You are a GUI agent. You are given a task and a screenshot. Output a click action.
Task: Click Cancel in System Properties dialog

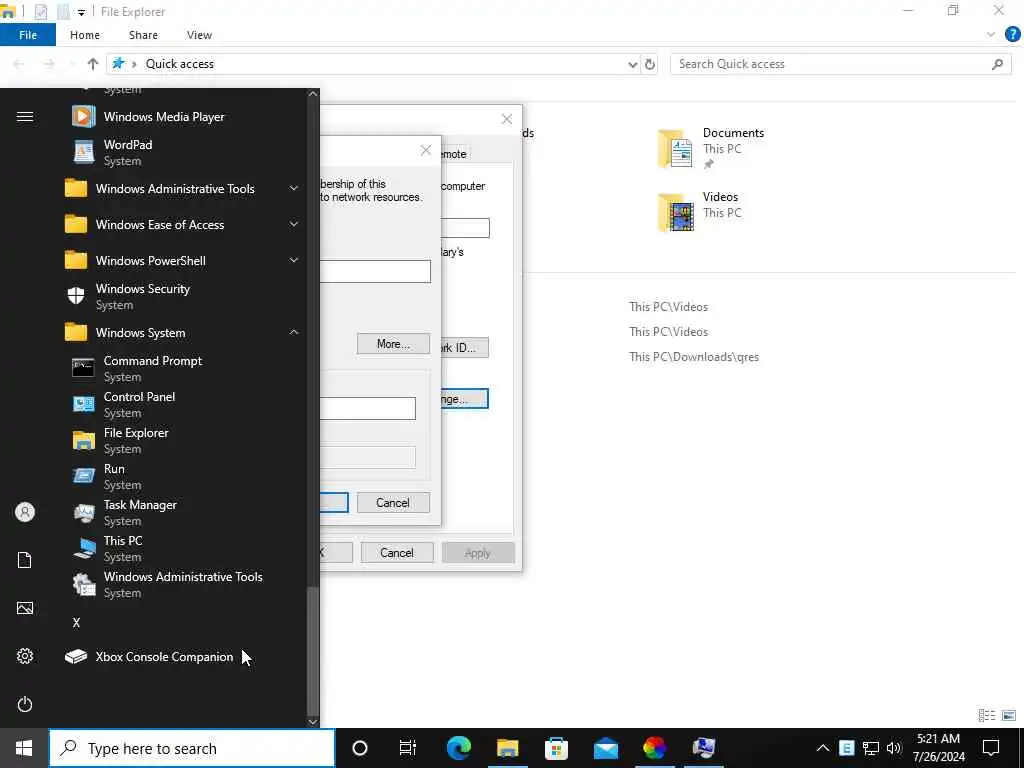click(x=397, y=552)
